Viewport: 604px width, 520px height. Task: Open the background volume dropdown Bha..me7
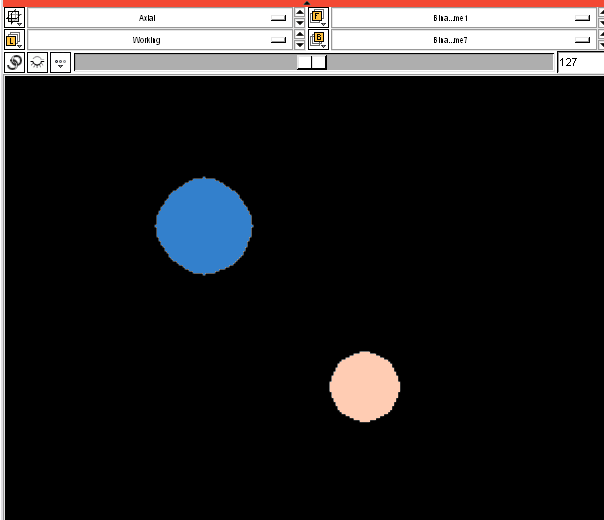tap(461, 40)
